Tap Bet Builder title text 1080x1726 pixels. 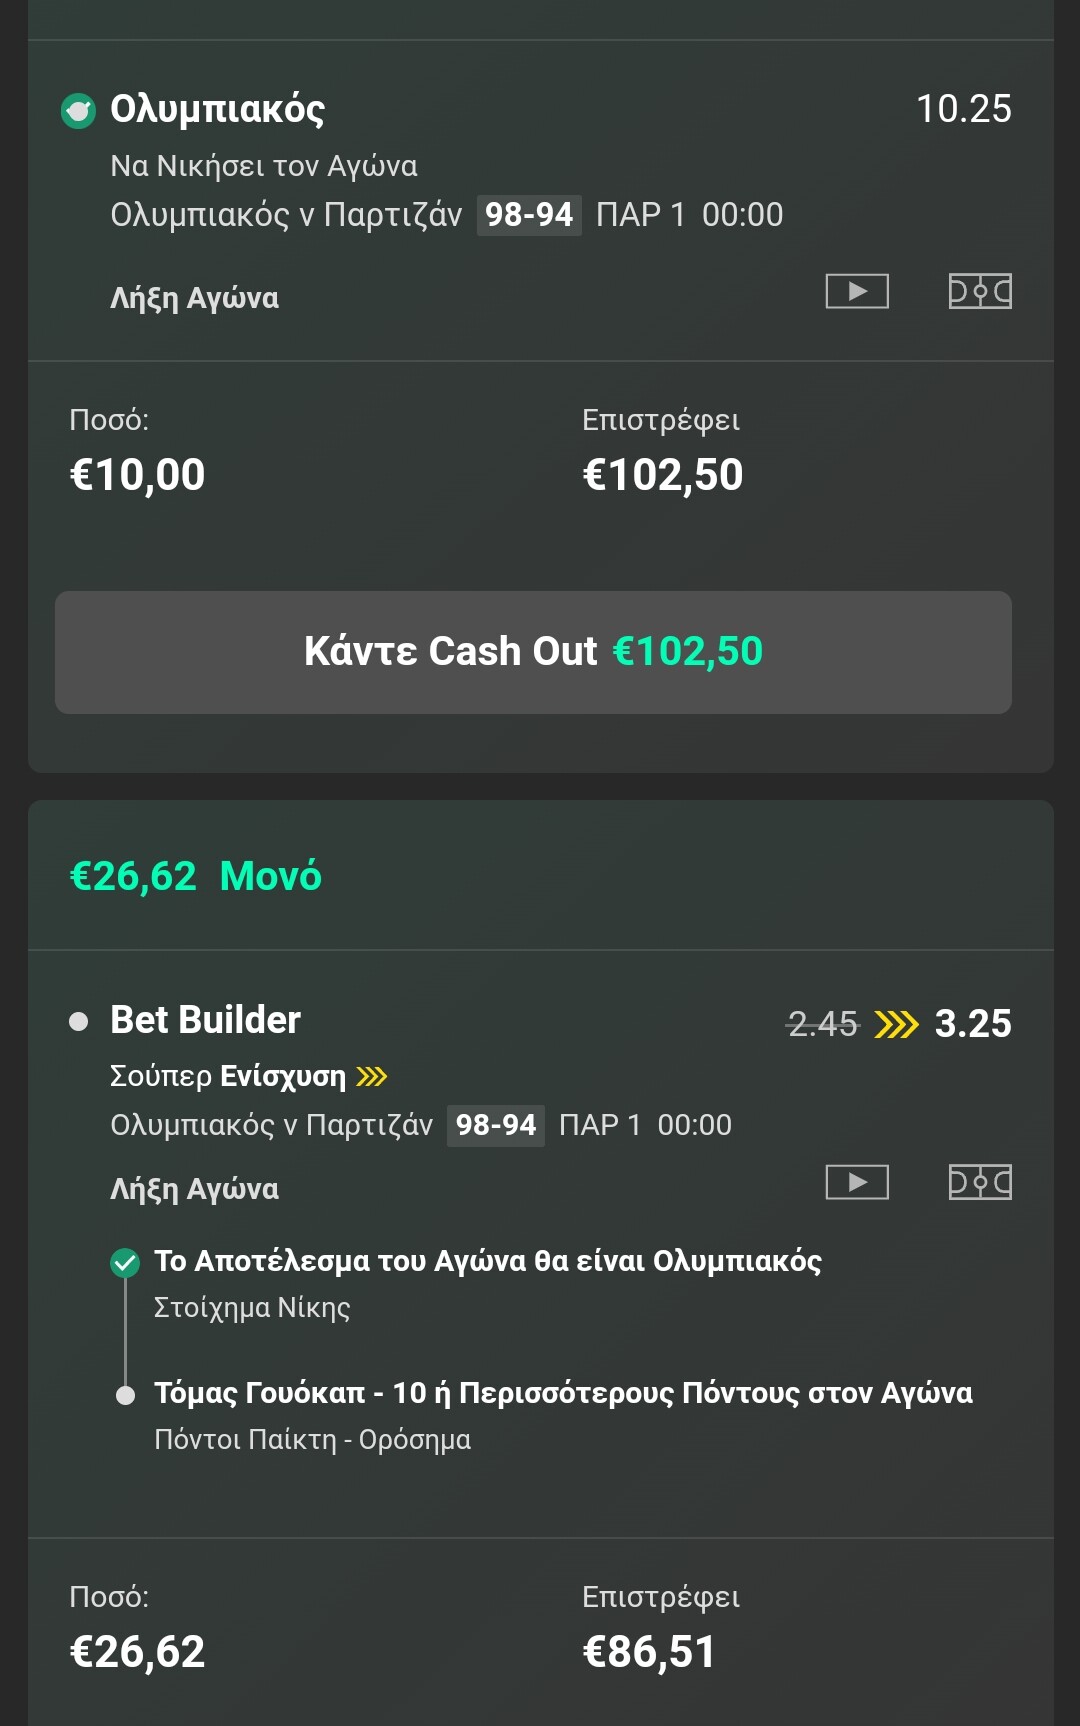(205, 1020)
